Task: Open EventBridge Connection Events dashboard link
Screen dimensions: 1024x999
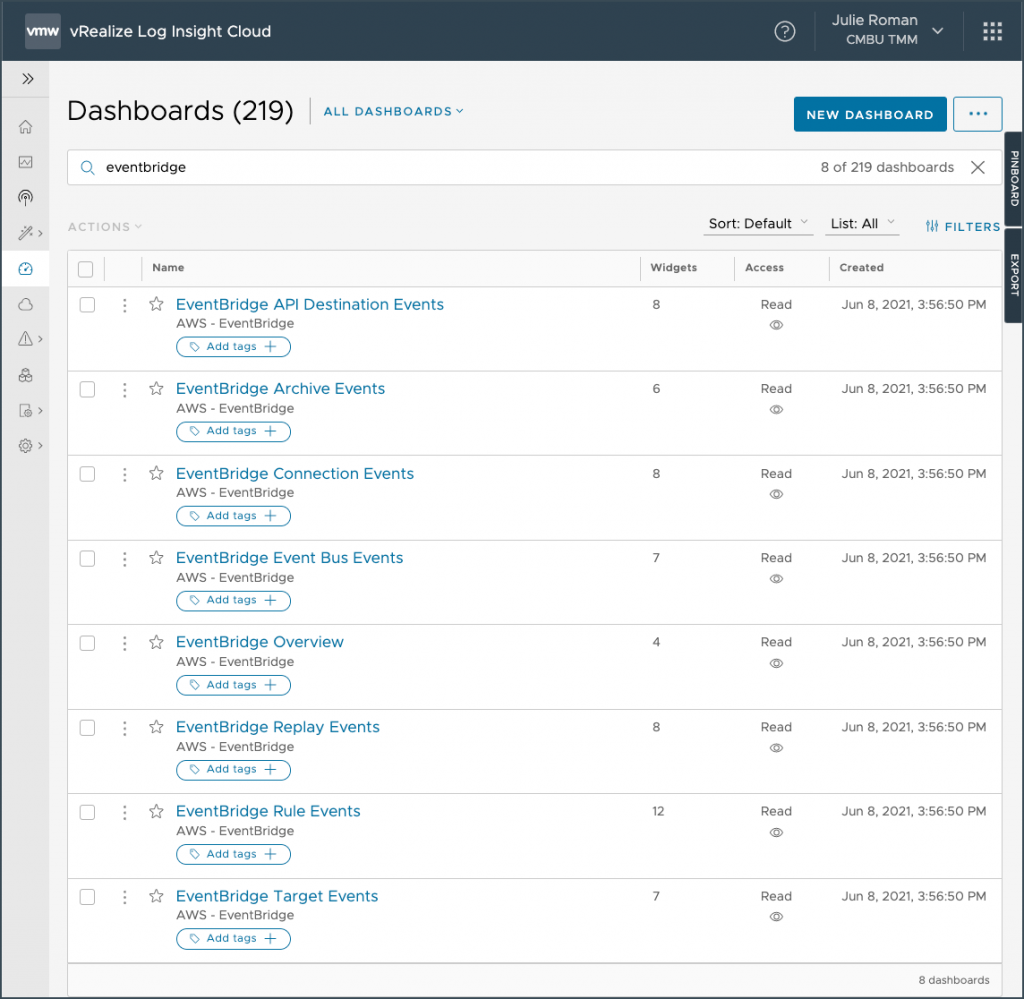Action: [295, 473]
